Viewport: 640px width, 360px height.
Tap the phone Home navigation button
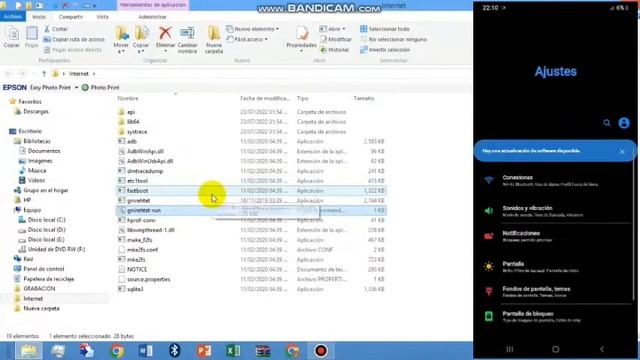556,349
